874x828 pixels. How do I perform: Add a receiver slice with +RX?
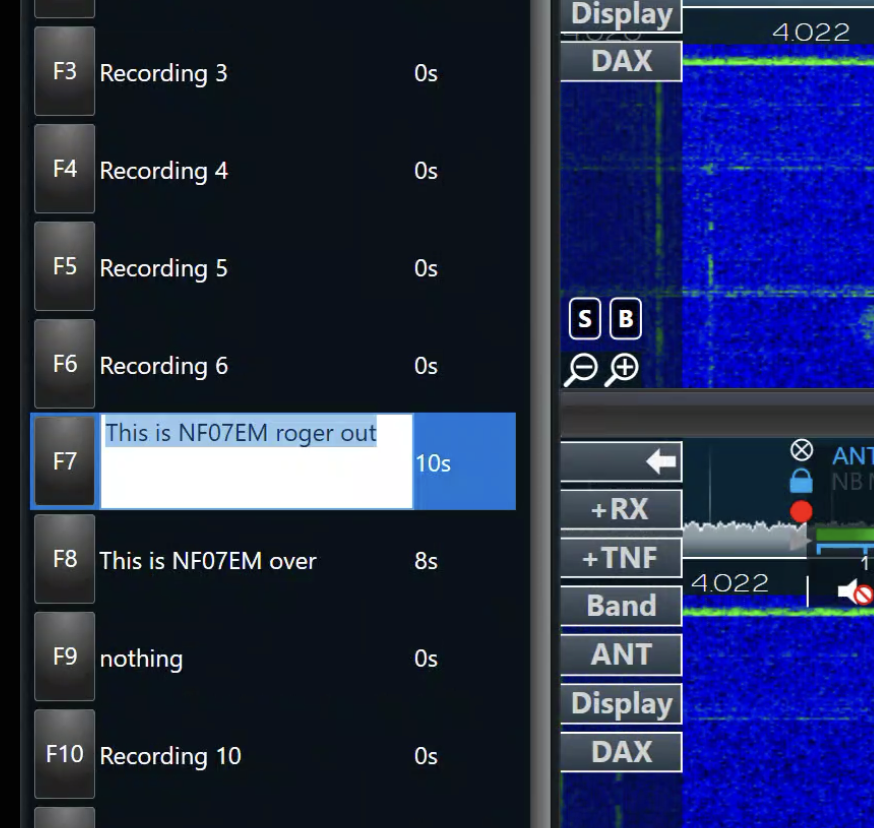(x=621, y=510)
